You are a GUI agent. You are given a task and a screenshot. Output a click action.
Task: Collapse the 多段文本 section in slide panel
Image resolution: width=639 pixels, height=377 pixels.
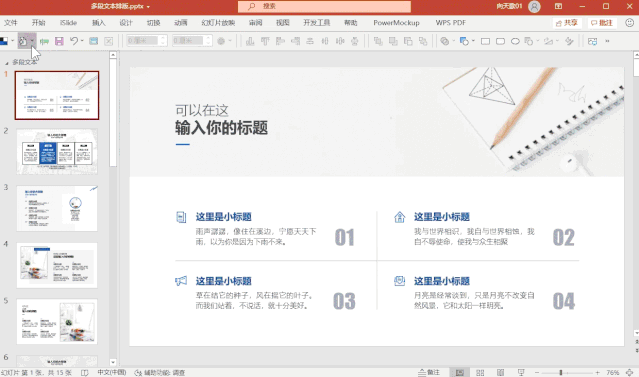(x=7, y=63)
